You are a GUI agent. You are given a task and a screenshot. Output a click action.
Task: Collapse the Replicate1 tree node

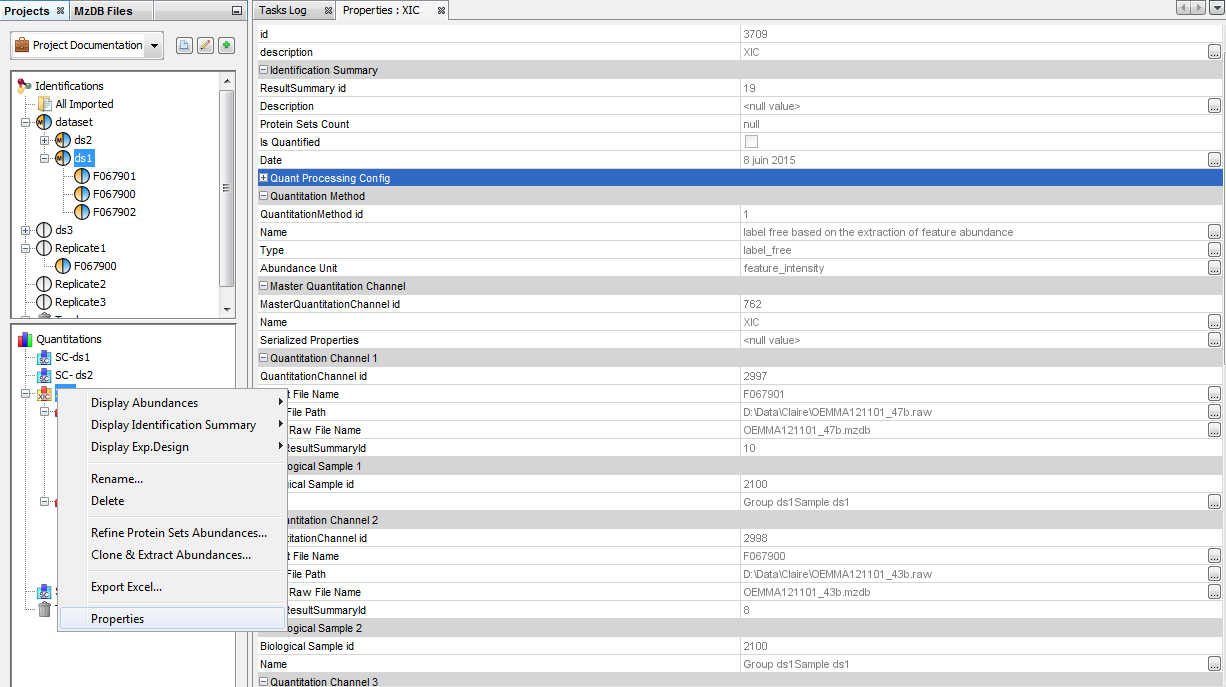click(x=26, y=248)
